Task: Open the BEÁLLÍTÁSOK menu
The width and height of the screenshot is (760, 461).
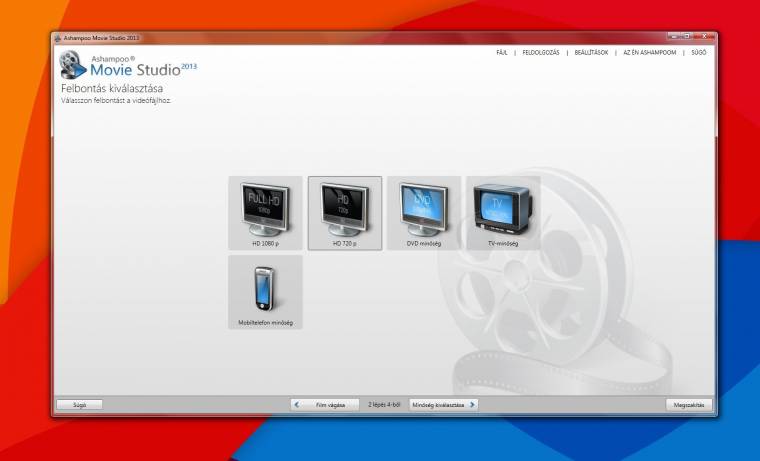Action: click(591, 52)
